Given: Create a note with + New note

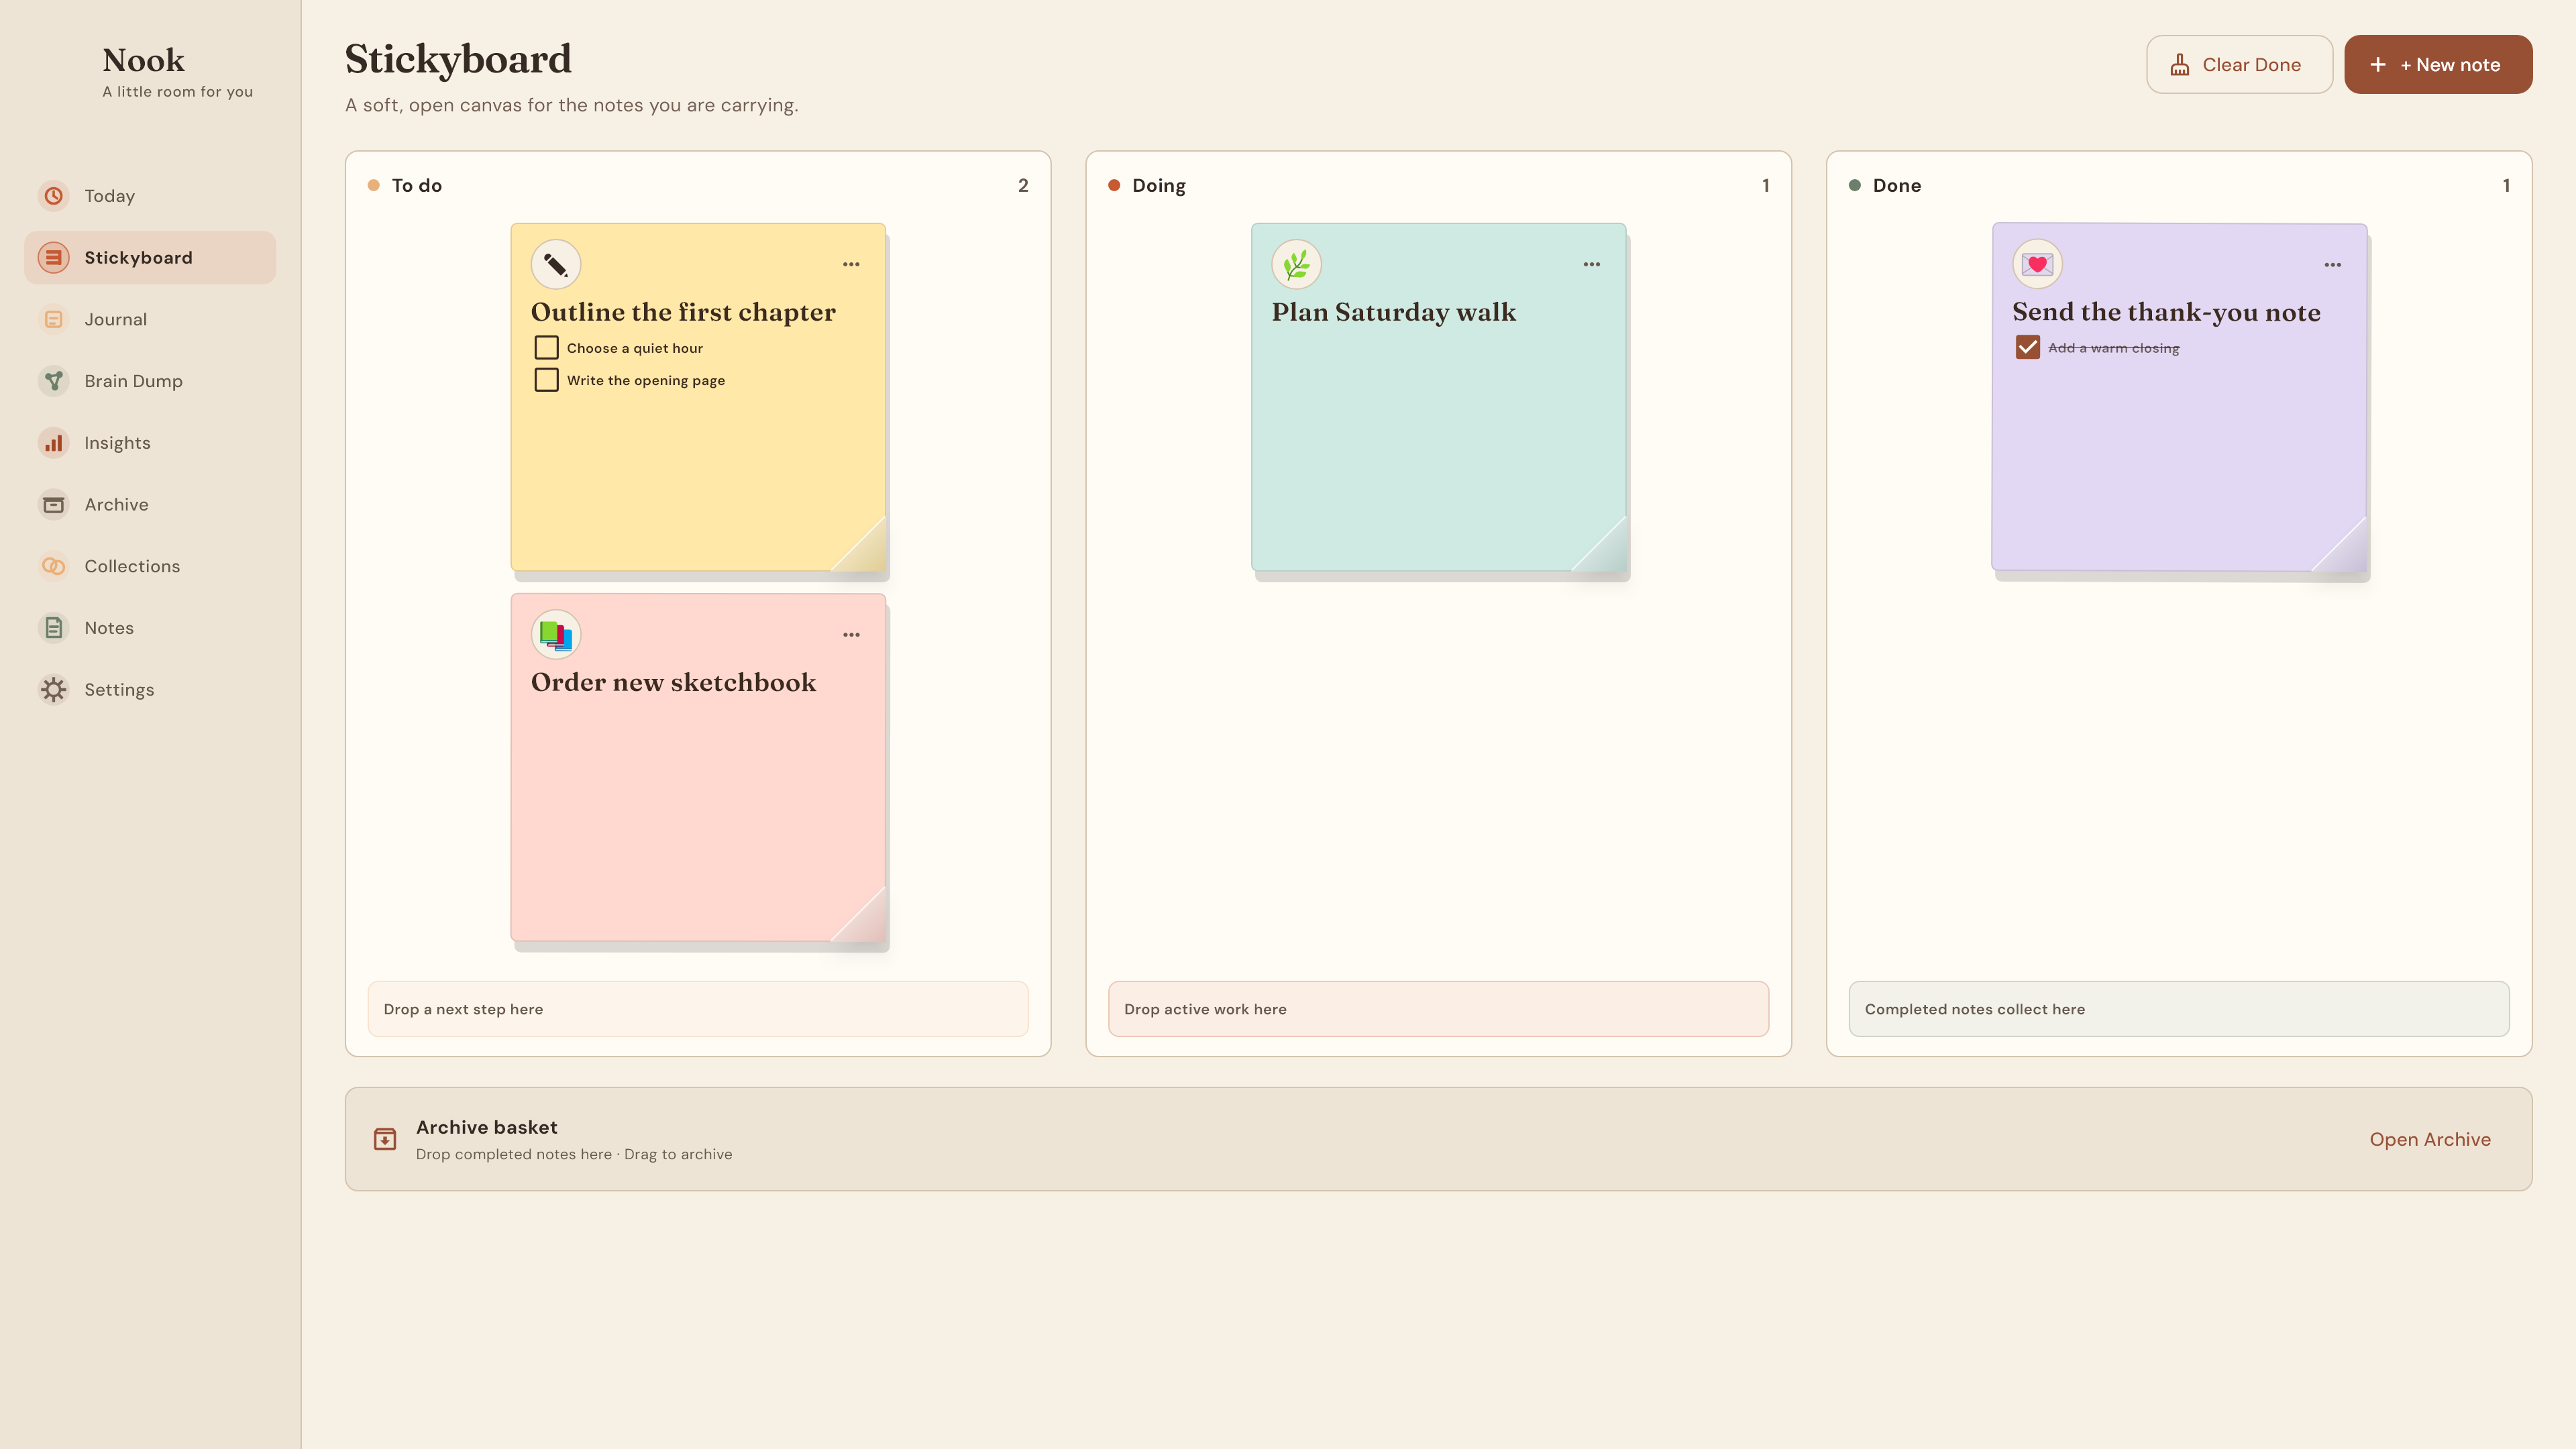Looking at the screenshot, I should (2438, 65).
